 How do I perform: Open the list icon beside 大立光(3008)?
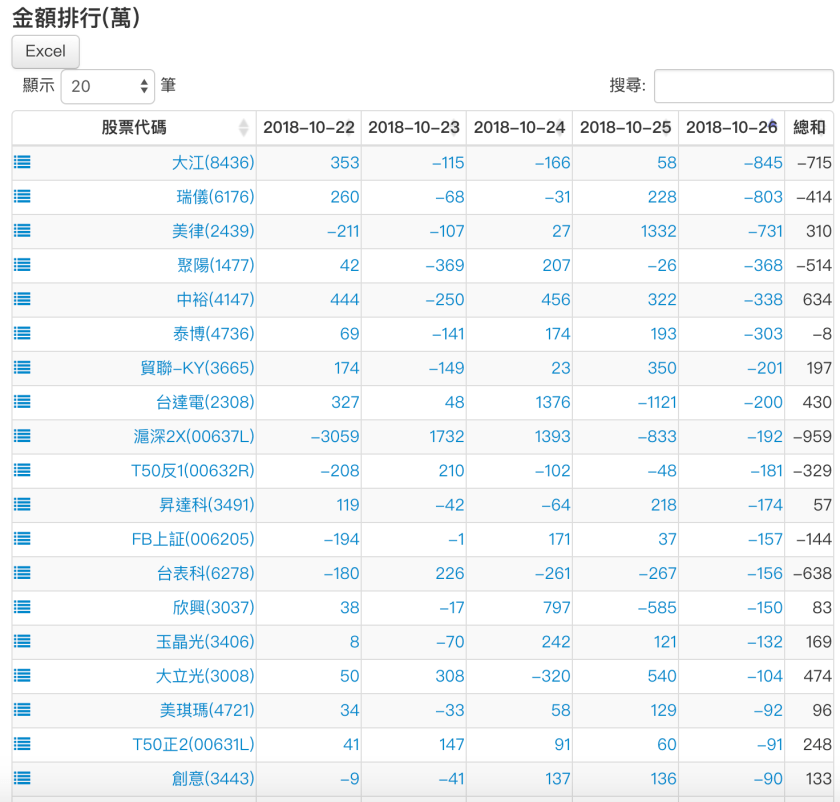[x=21, y=676]
